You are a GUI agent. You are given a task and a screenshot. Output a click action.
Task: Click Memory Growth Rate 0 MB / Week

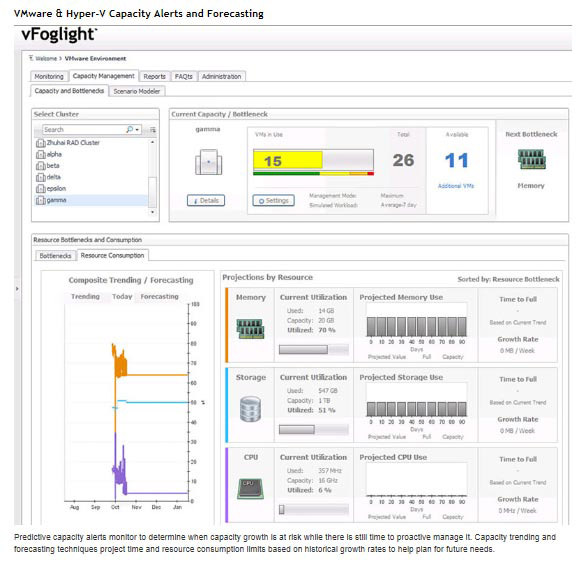pyautogui.click(x=517, y=351)
